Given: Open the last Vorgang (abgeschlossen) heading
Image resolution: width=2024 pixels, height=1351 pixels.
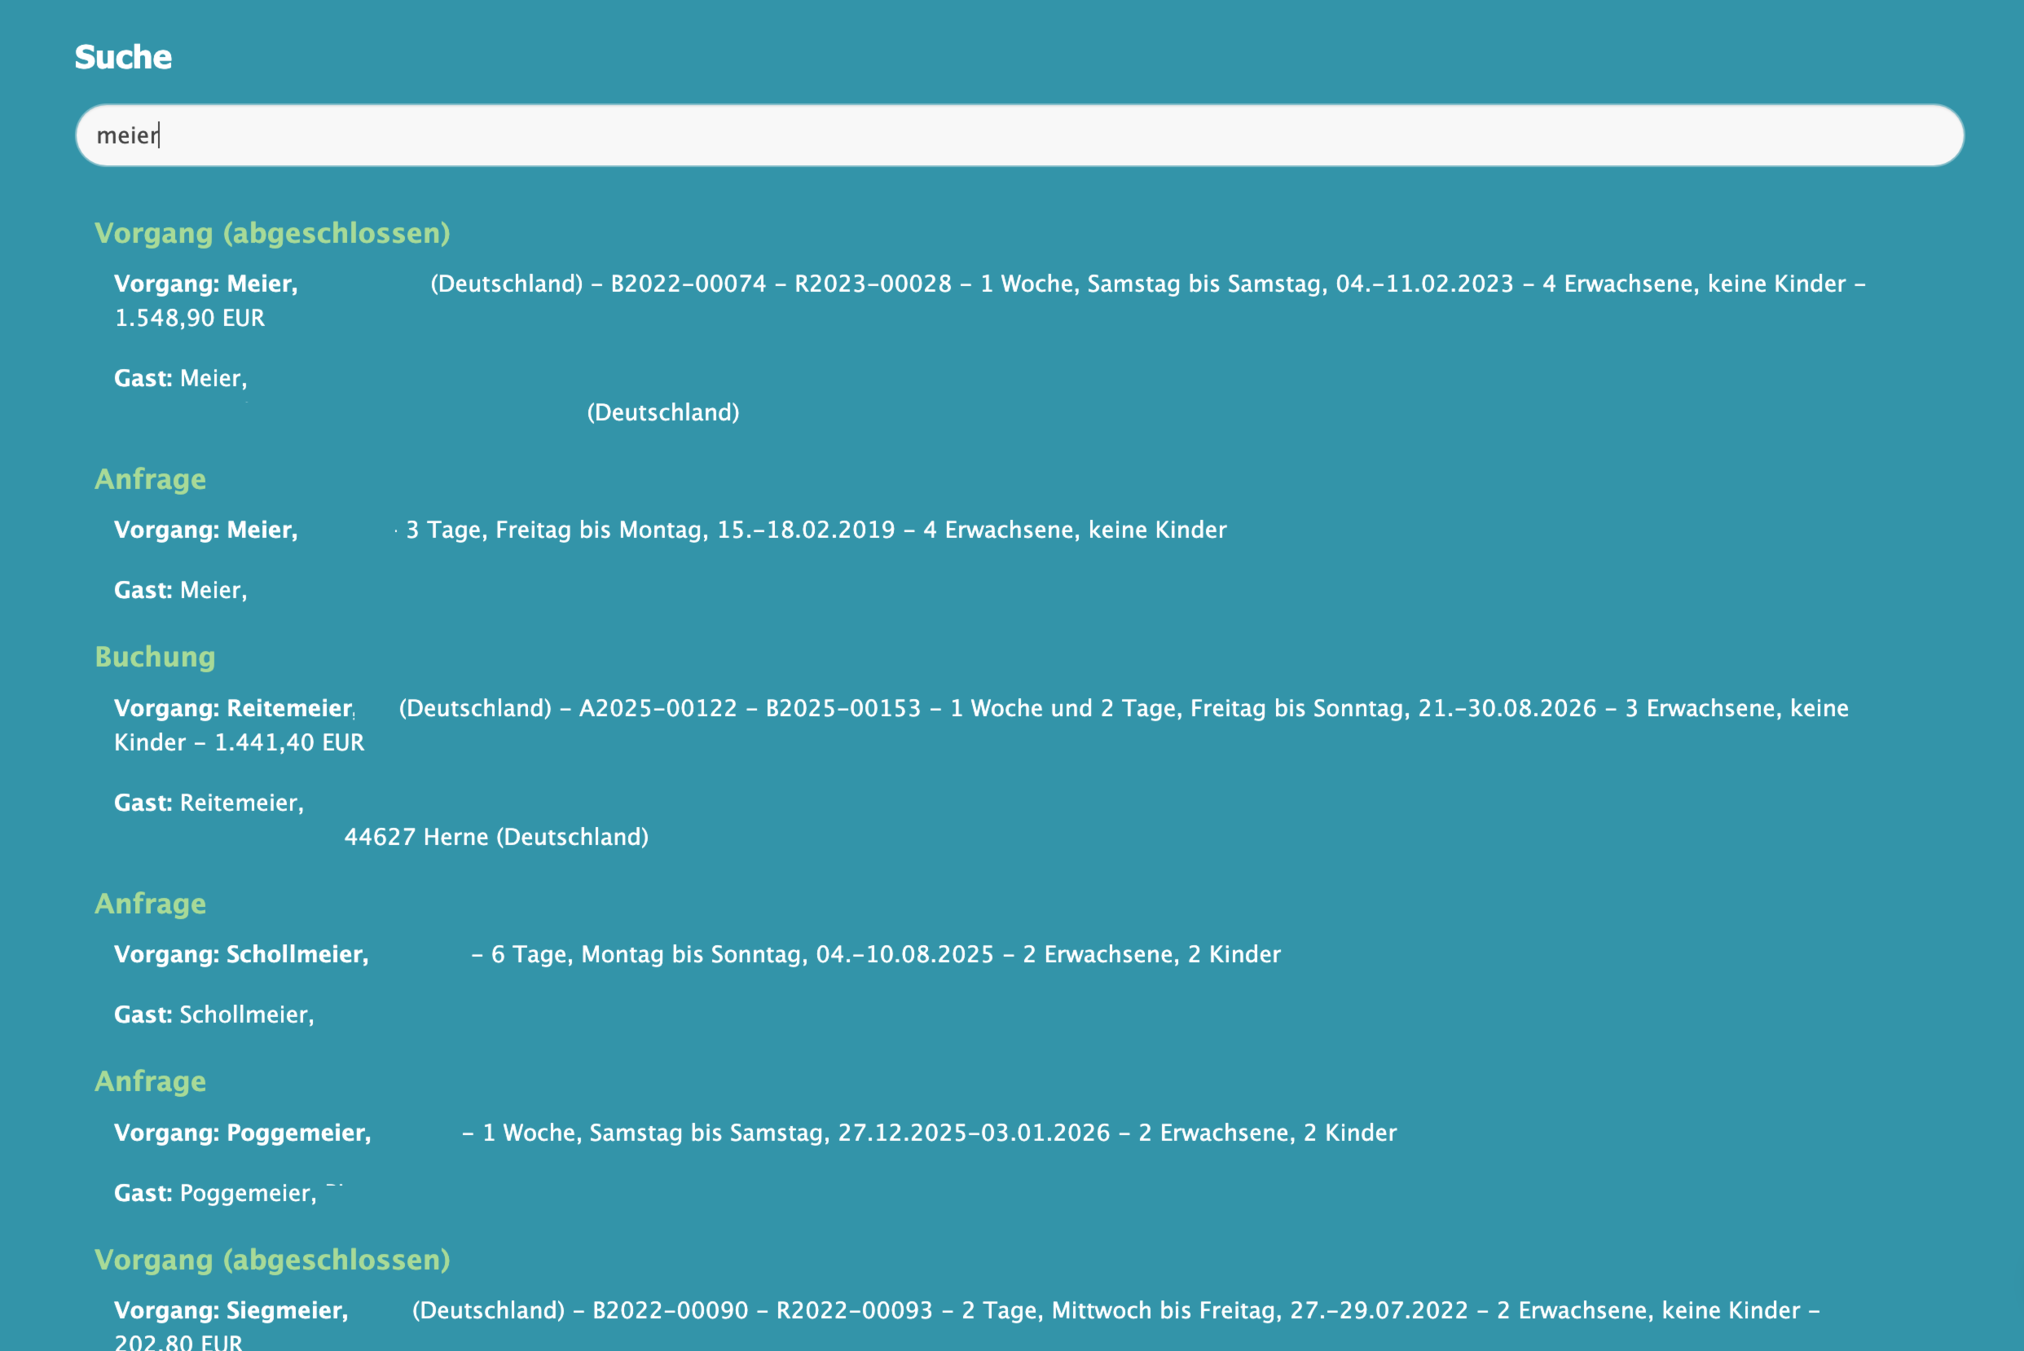Looking at the screenshot, I should coord(272,1260).
